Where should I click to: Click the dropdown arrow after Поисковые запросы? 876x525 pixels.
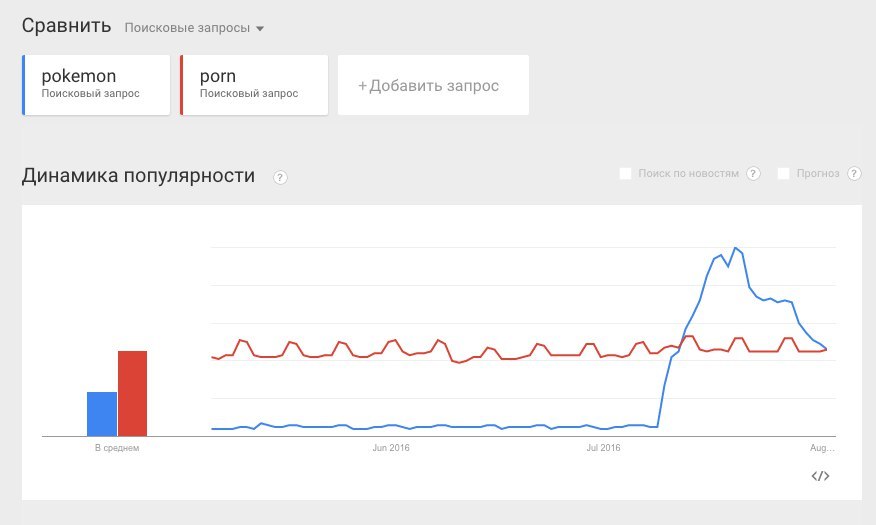click(x=260, y=28)
